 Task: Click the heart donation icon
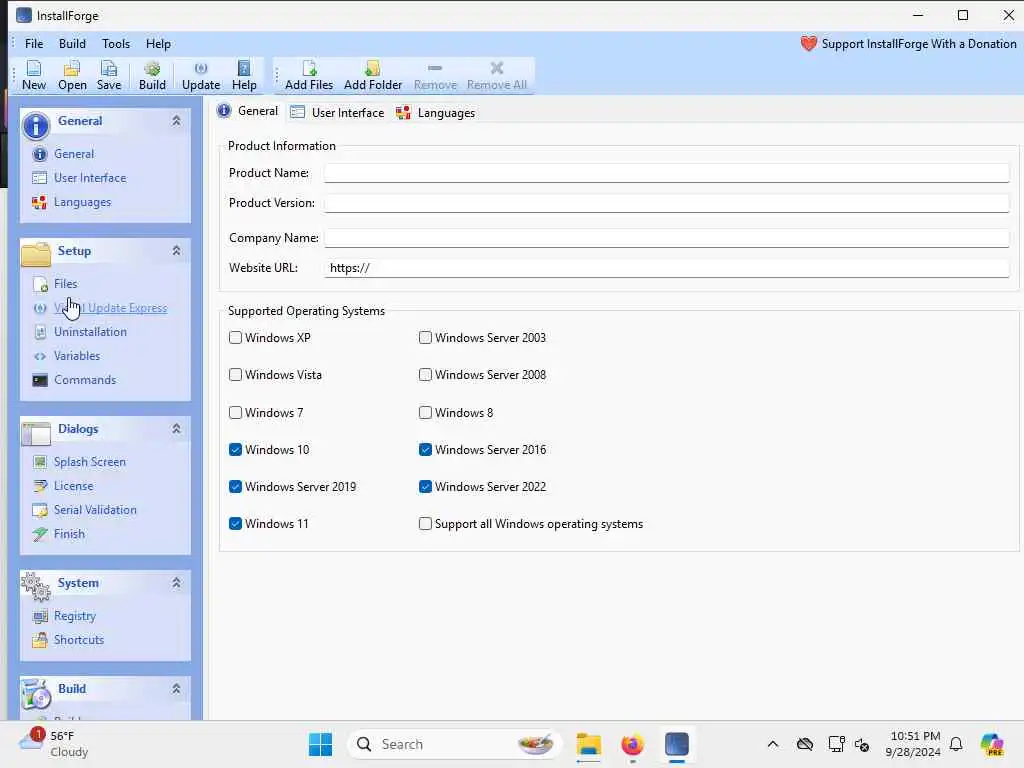coord(808,44)
